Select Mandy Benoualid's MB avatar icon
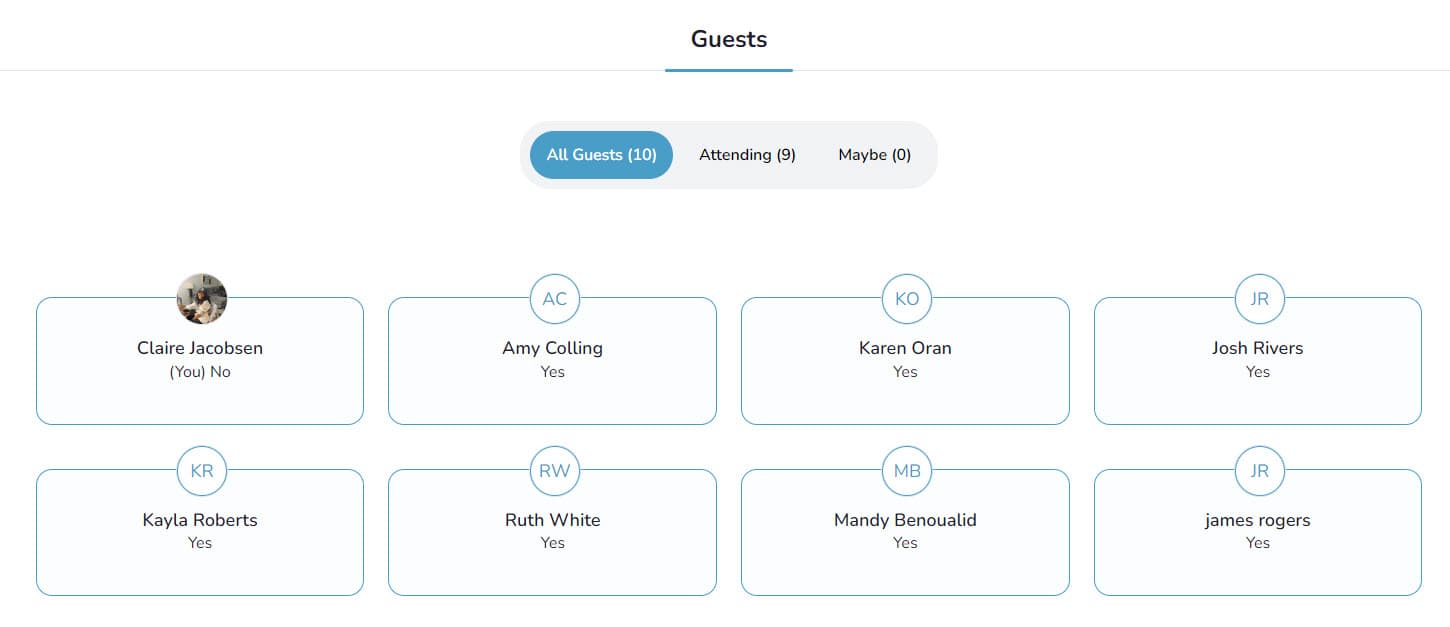Viewport: 1450px width, 627px height. pos(906,470)
